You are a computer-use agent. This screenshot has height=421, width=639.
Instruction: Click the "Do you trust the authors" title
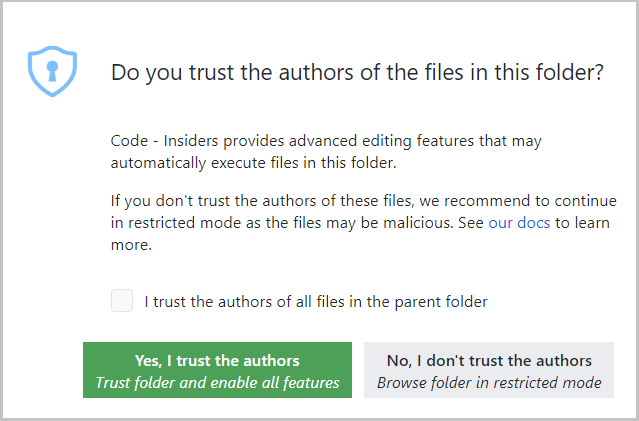357,72
